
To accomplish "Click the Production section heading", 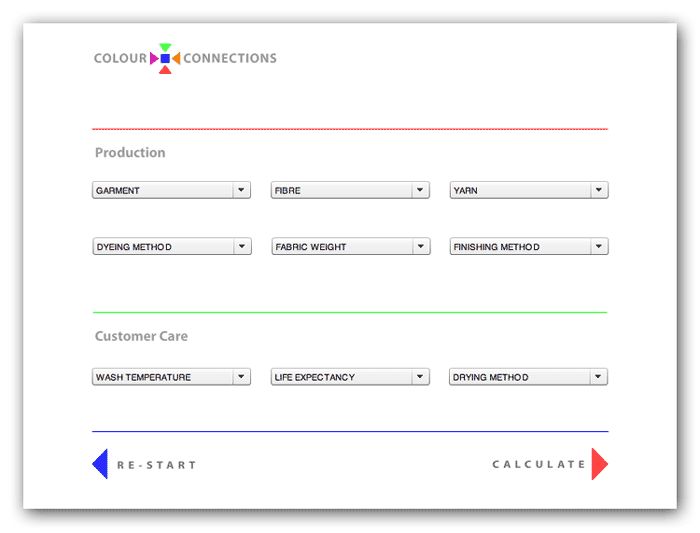I will (130, 153).
